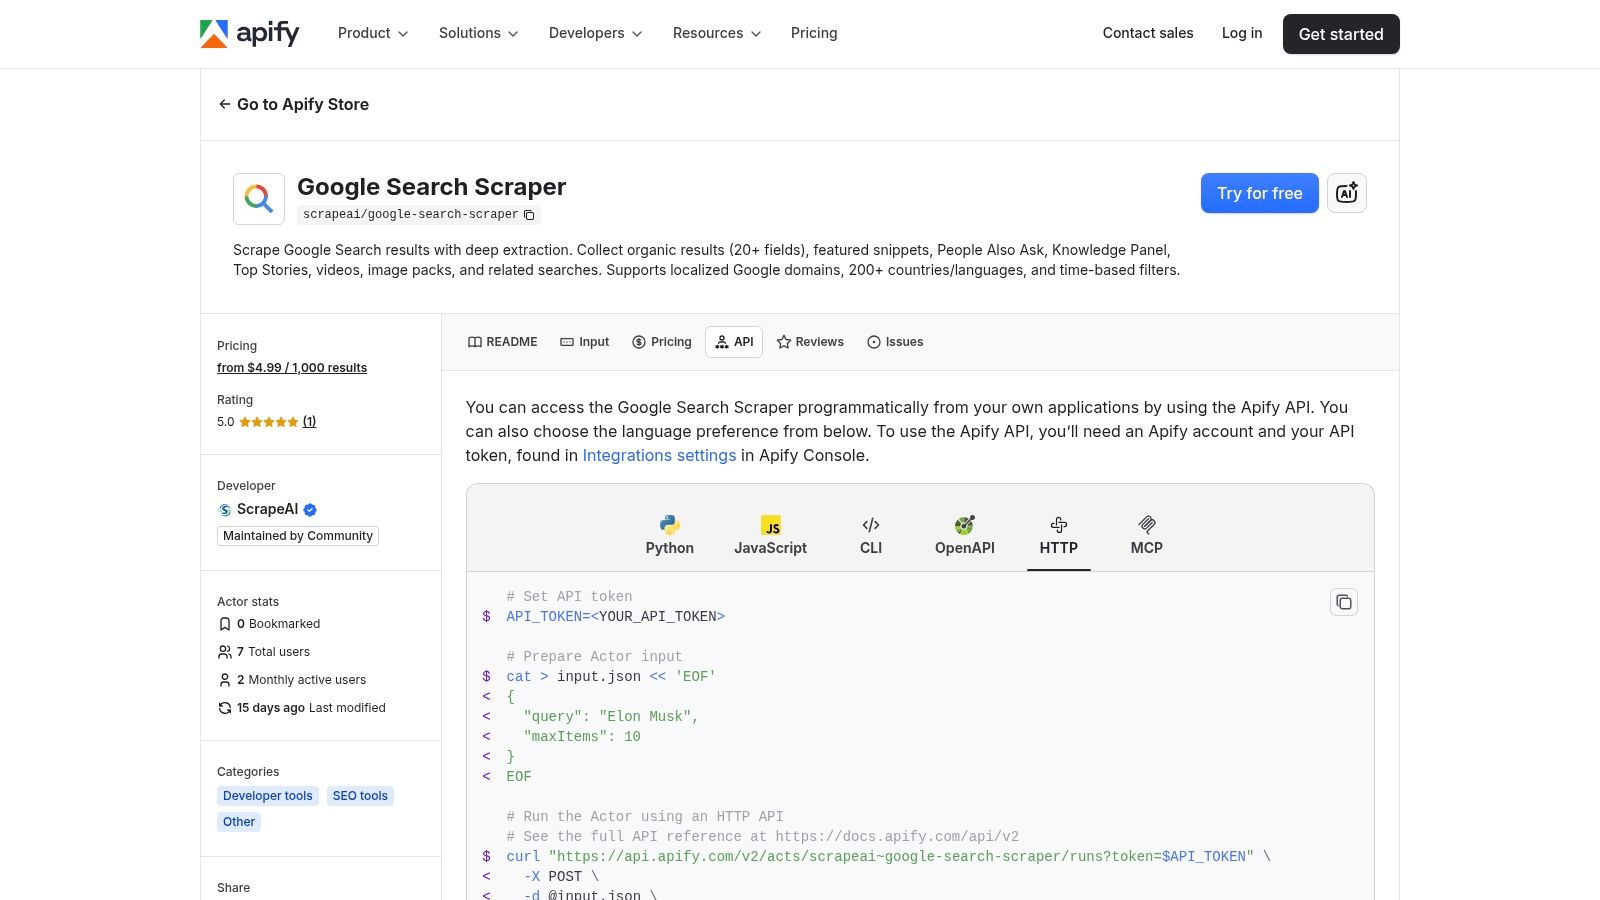Click Log in
The width and height of the screenshot is (1600, 900).
click(x=1242, y=33)
